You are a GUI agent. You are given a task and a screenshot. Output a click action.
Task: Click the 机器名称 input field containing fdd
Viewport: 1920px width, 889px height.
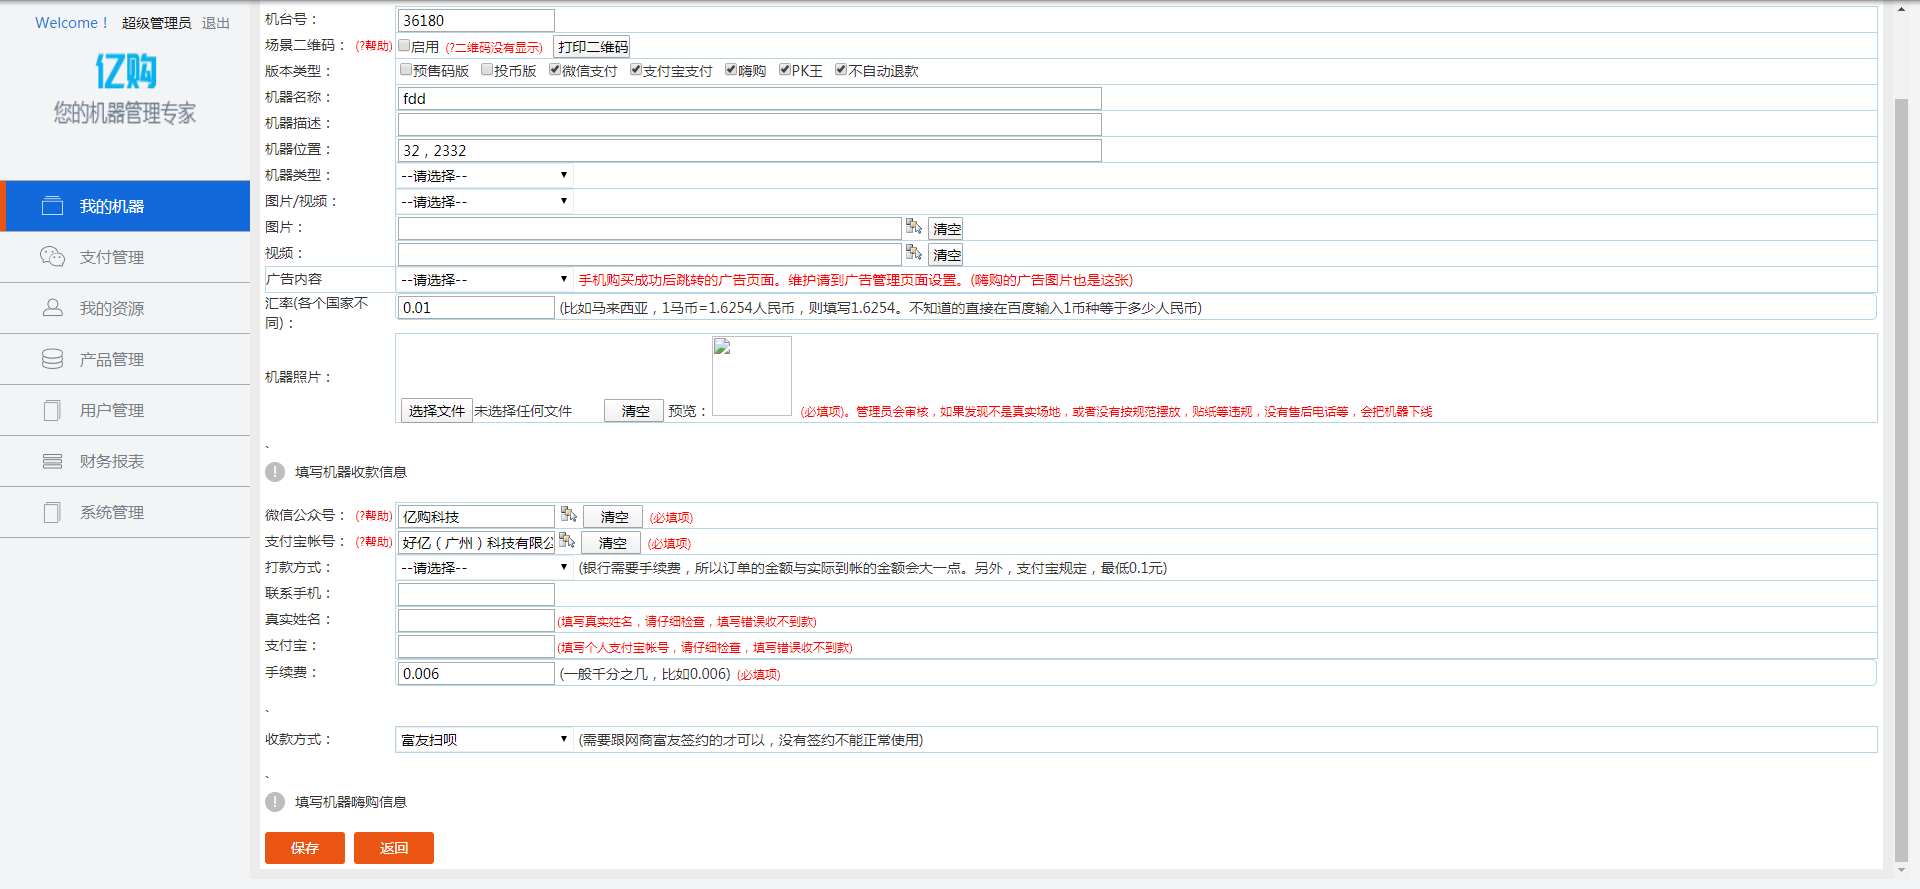[749, 98]
